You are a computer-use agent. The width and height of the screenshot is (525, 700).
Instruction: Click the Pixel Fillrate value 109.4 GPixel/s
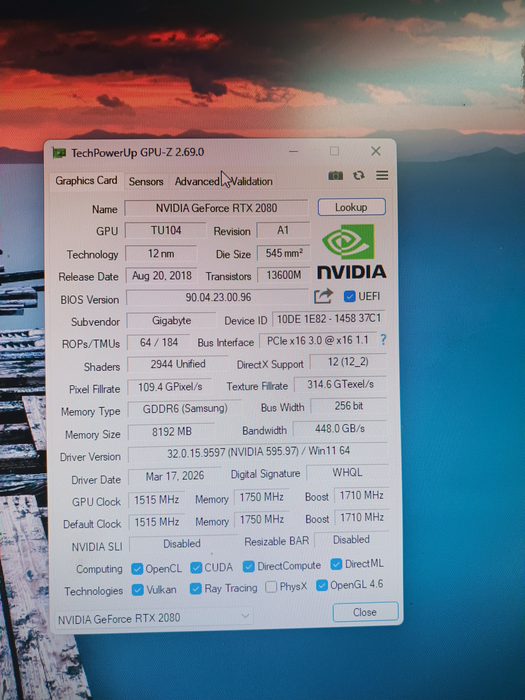click(170, 387)
